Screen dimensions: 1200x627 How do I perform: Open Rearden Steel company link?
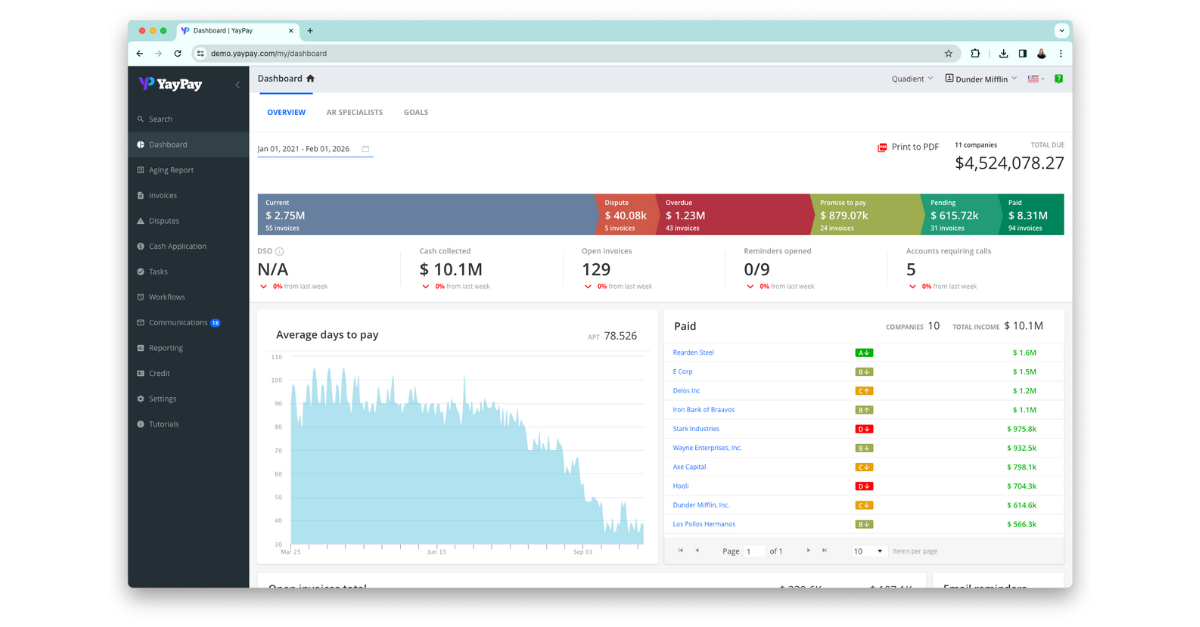point(693,352)
